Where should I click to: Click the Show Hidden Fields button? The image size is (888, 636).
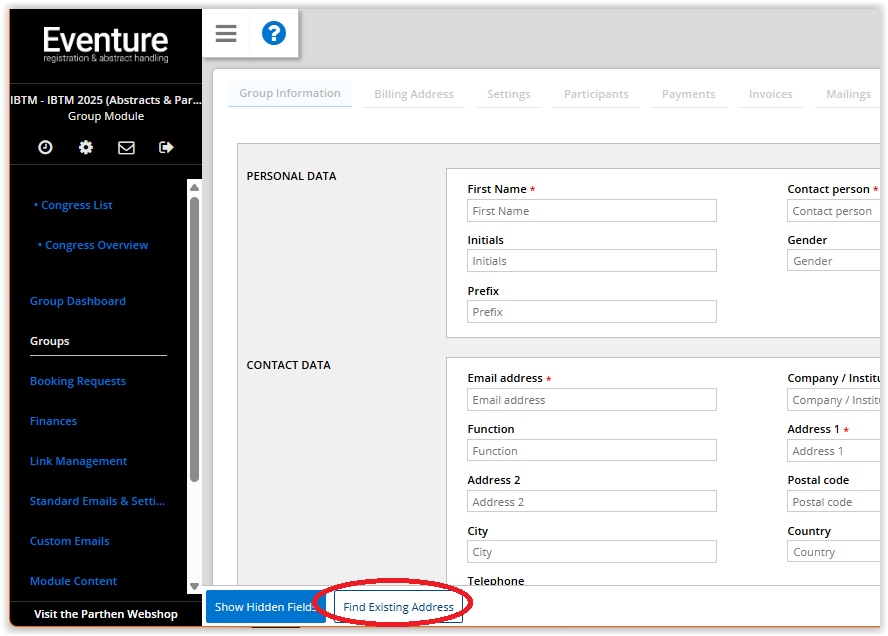point(265,607)
